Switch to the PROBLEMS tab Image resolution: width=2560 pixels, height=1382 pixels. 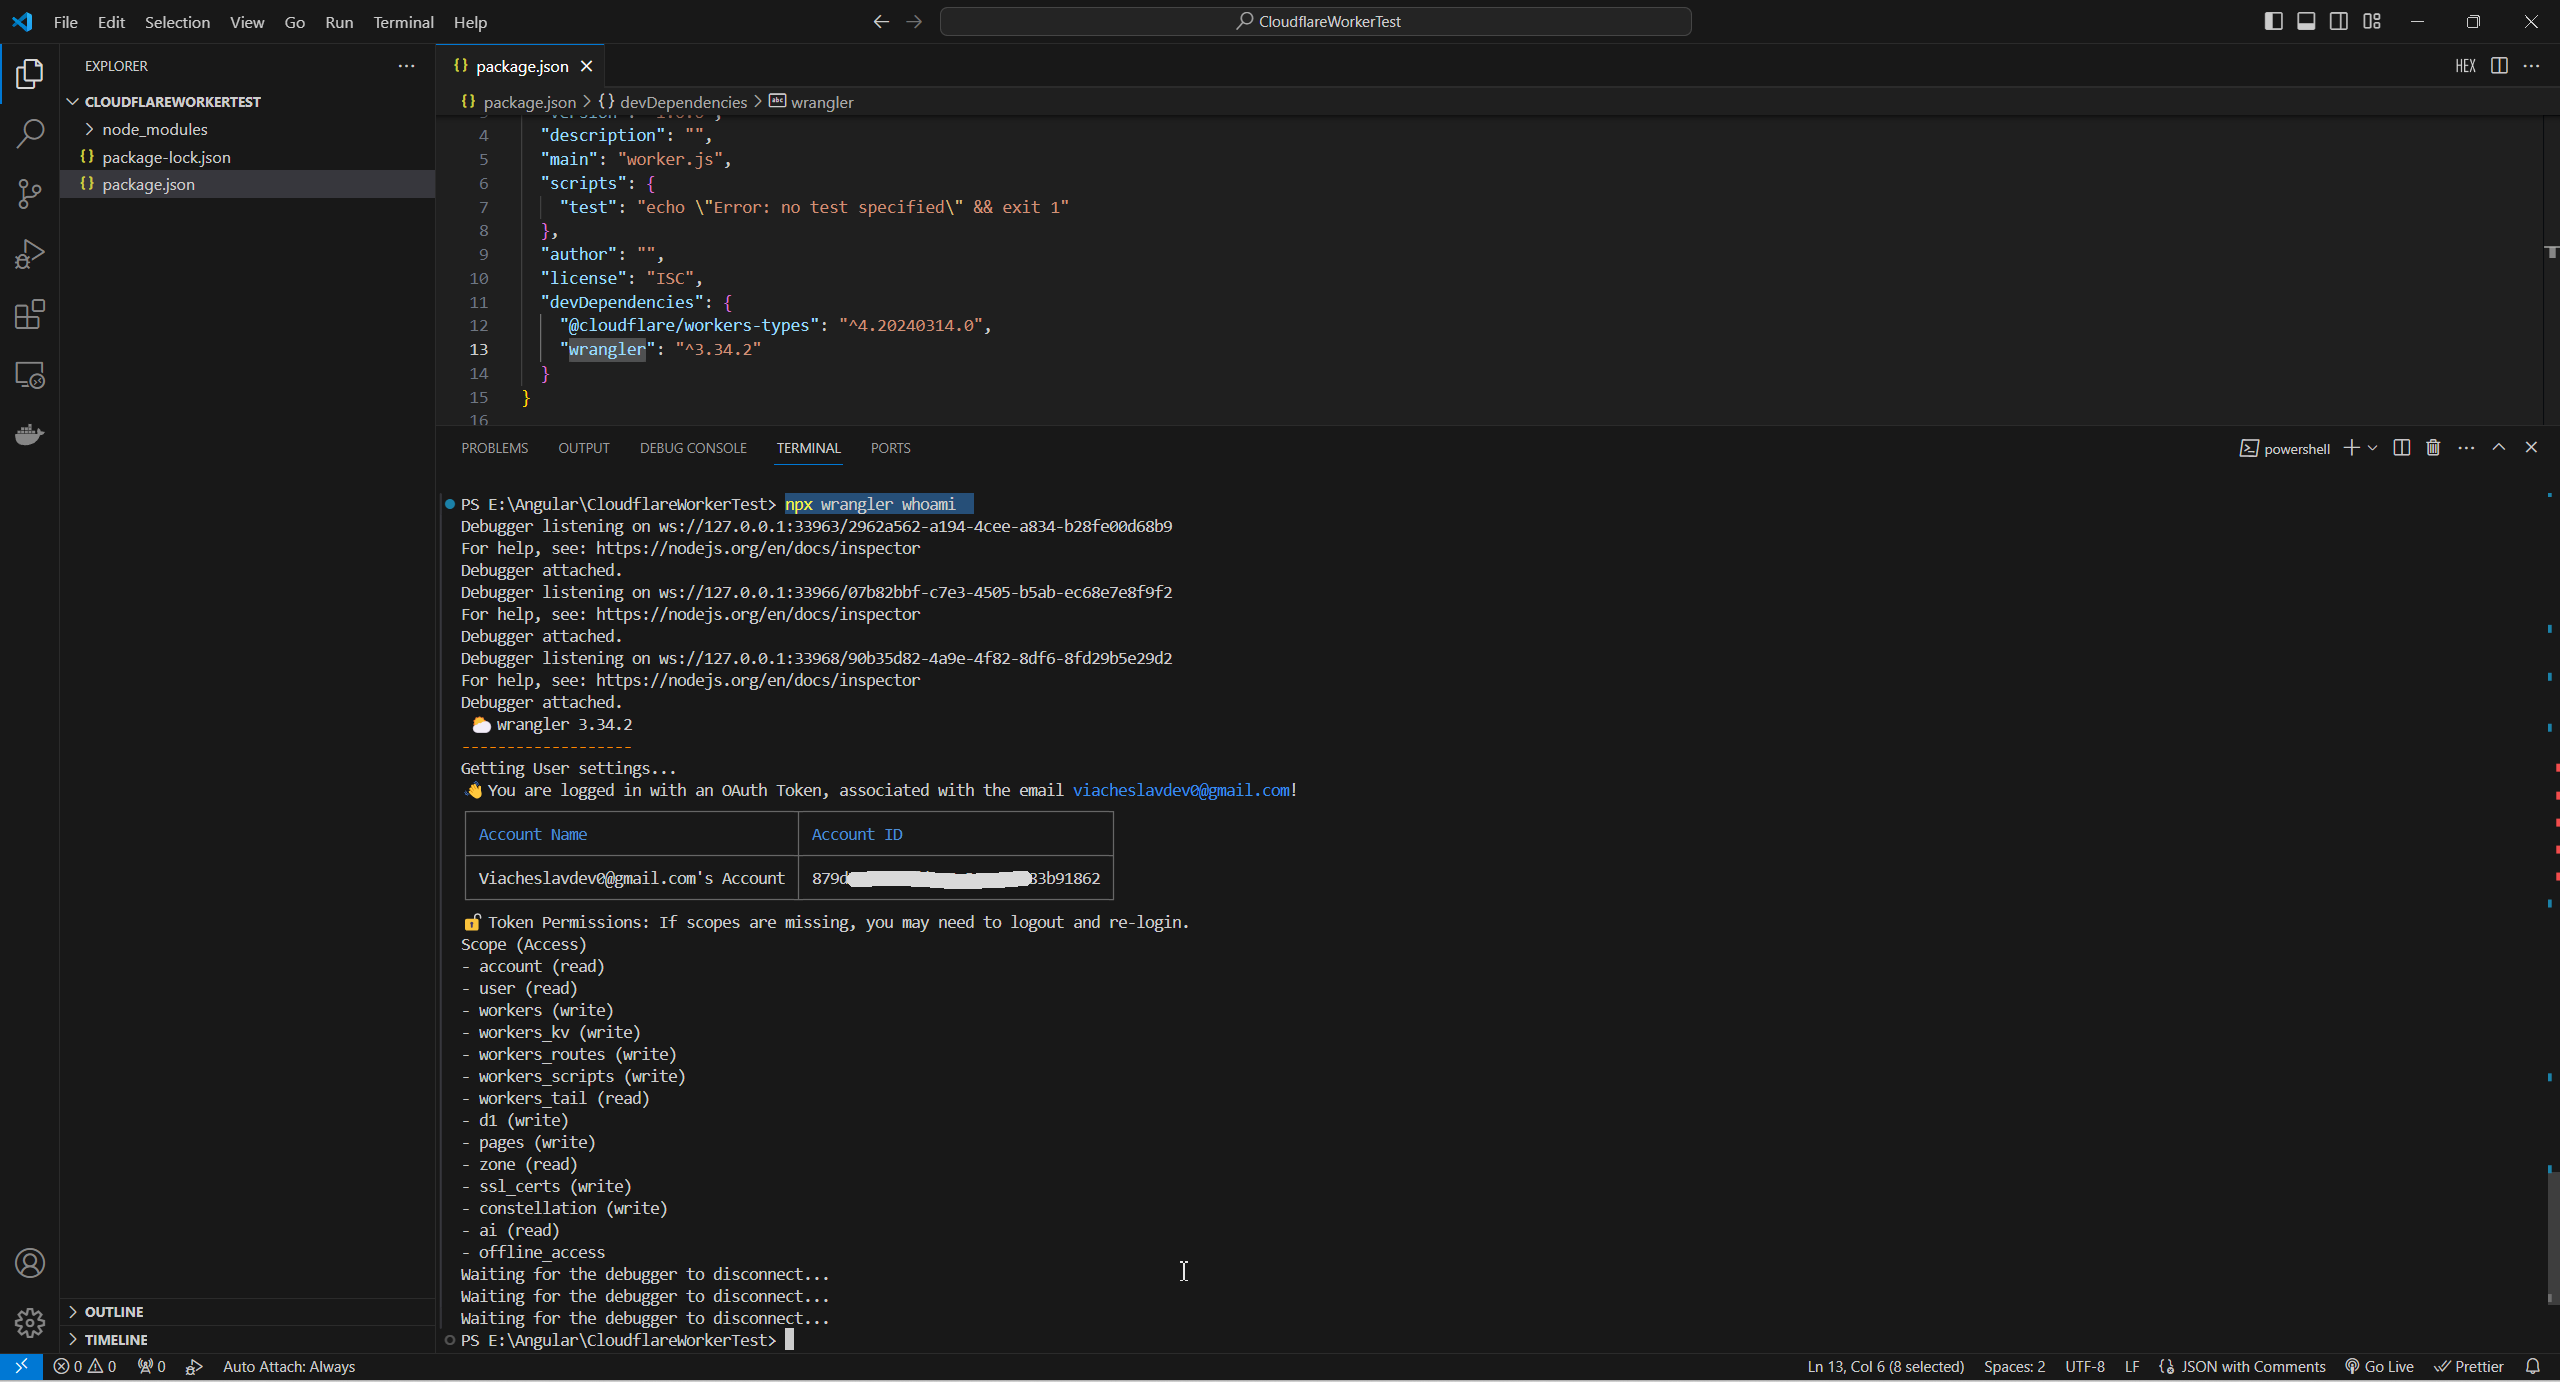494,448
